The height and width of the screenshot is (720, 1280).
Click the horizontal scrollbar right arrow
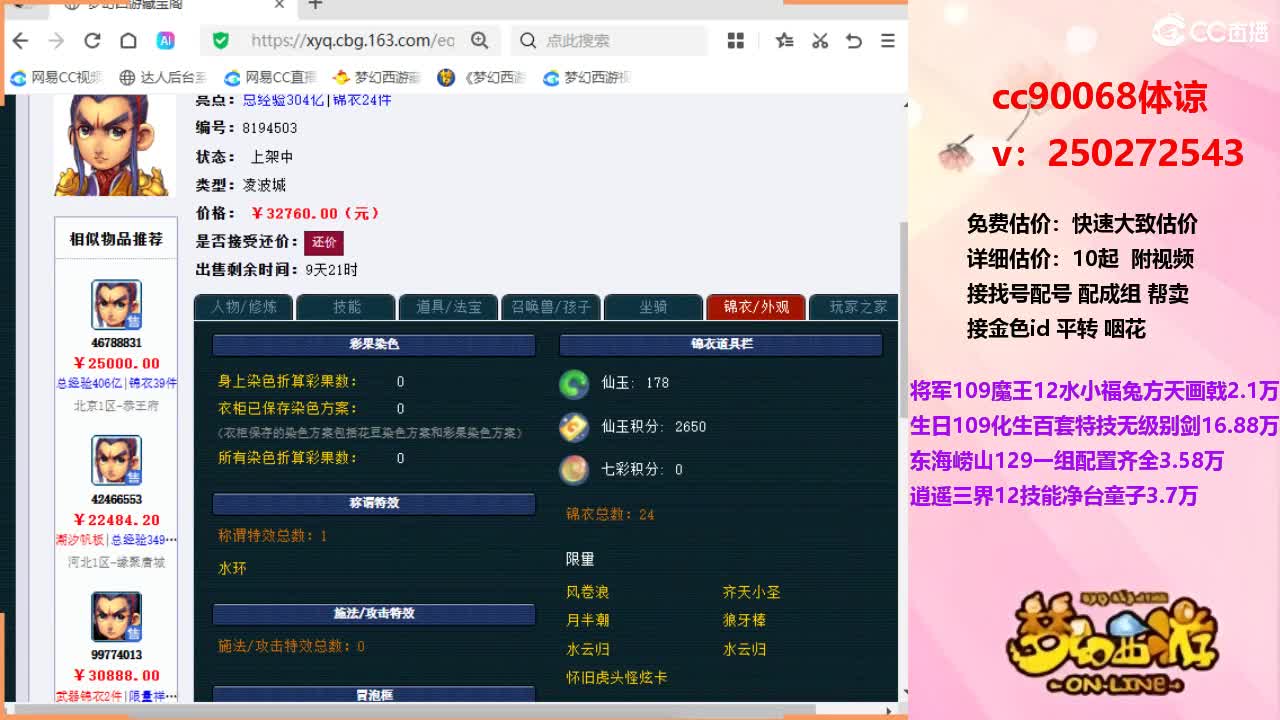889,711
